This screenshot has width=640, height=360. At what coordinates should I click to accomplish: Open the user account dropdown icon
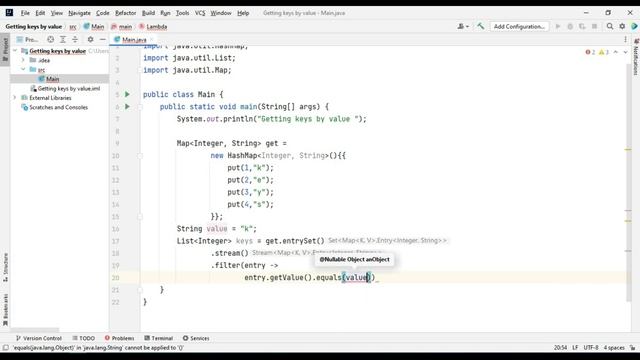click(x=463, y=26)
